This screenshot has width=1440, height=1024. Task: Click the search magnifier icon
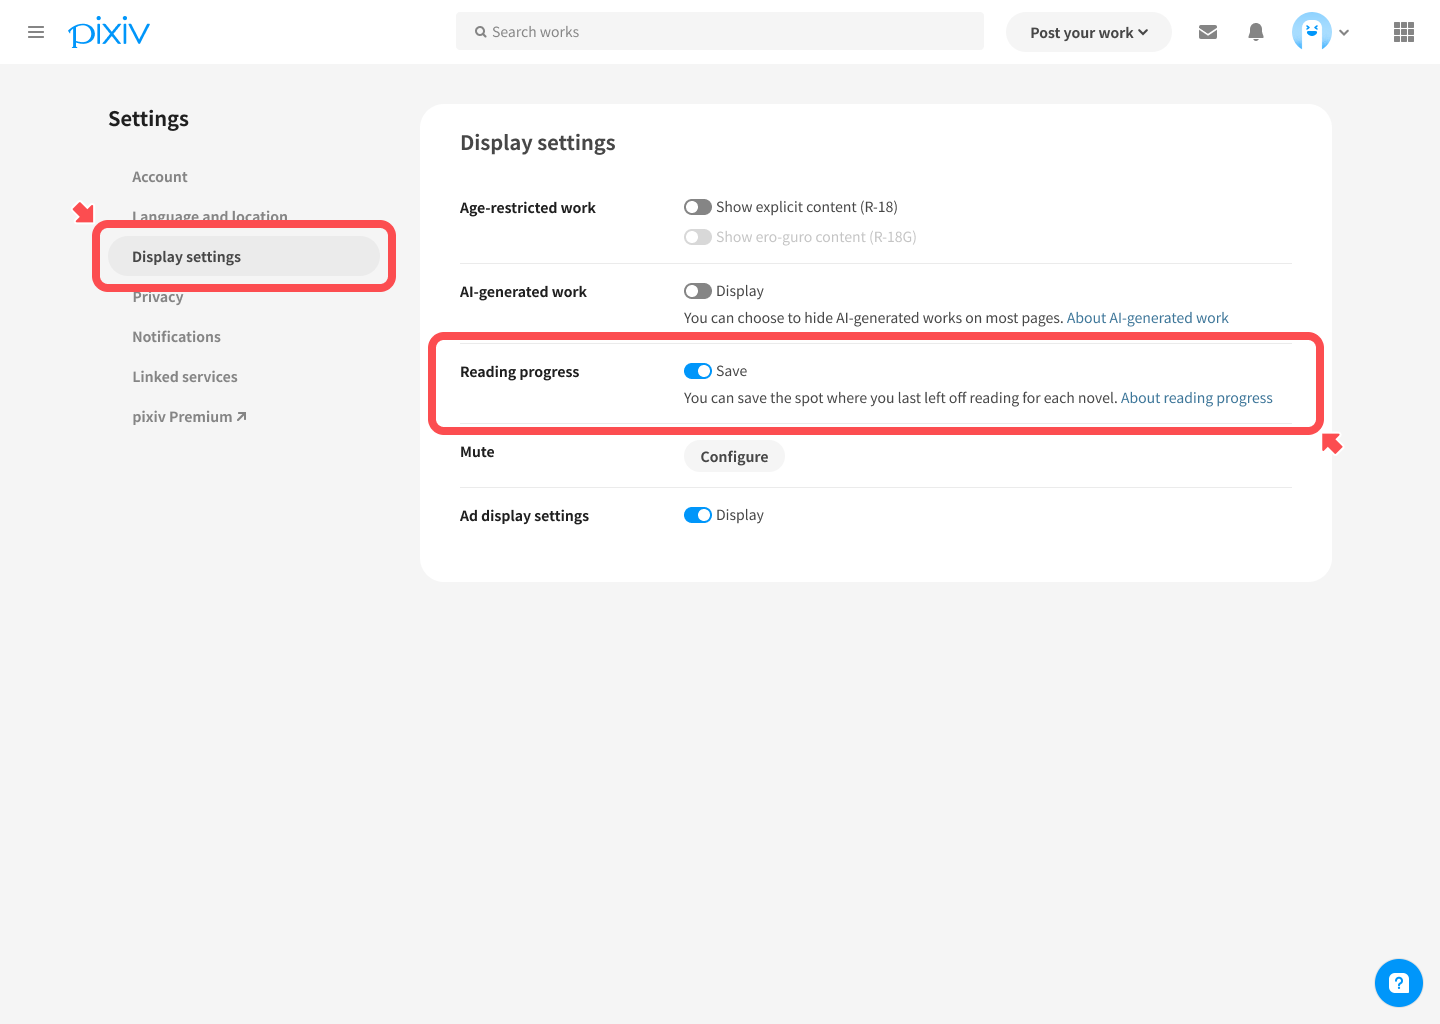point(481,31)
